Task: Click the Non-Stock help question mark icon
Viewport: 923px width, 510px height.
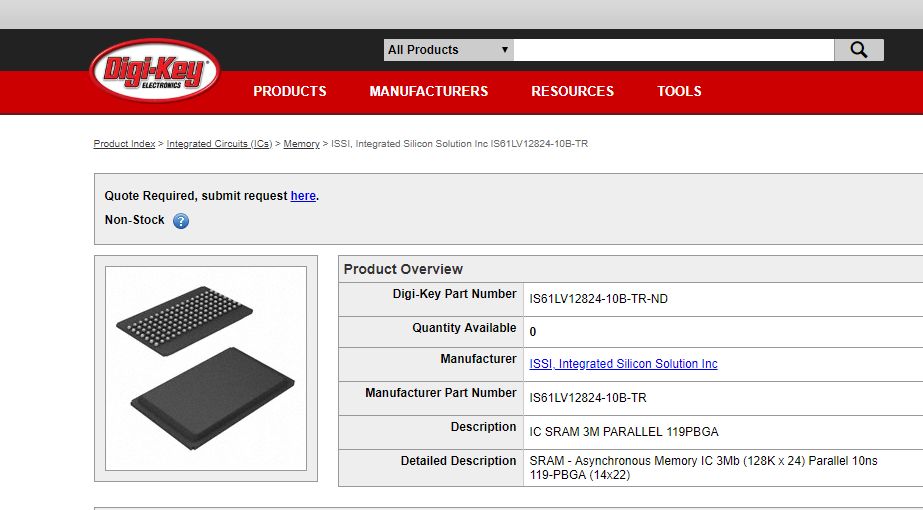Action: pyautogui.click(x=181, y=221)
